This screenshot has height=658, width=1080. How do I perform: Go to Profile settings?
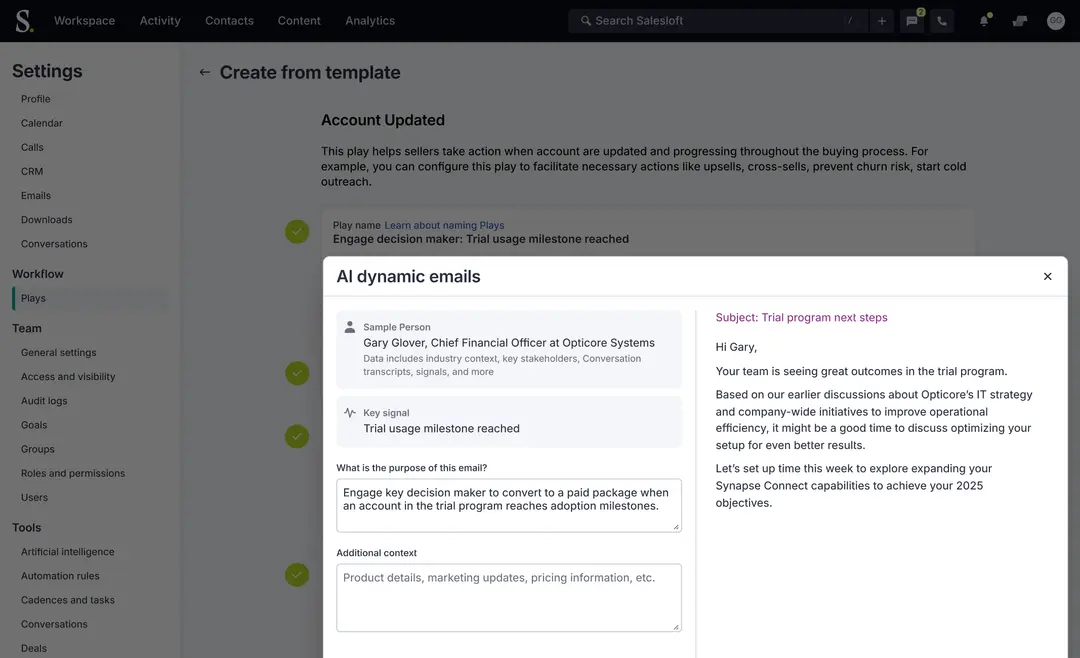point(36,99)
